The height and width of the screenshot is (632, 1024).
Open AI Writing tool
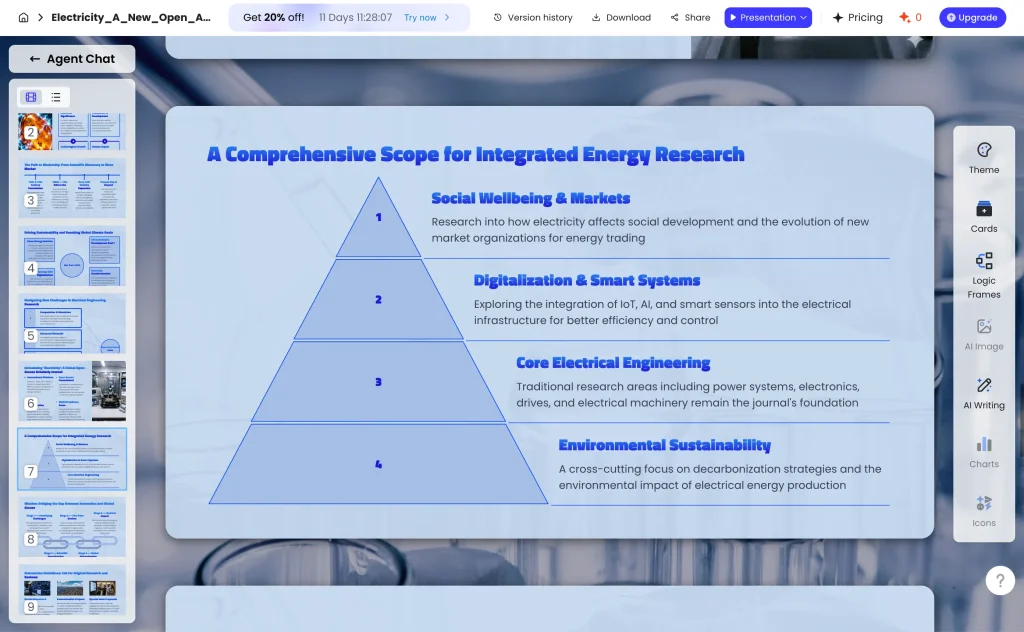[x=984, y=393]
